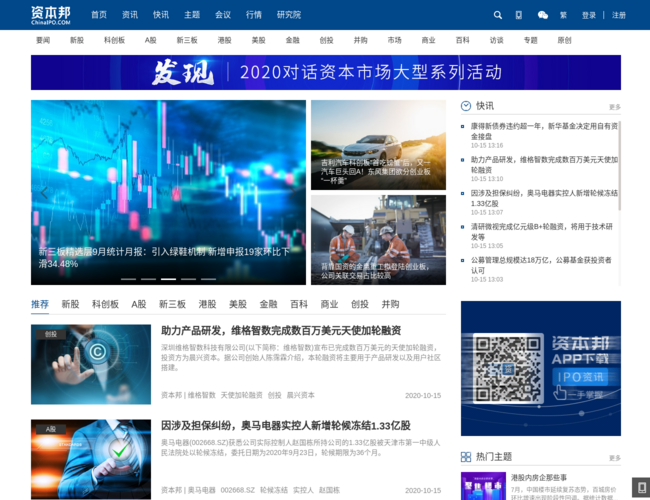The width and height of the screenshot is (650, 500).
Task: Select 访谈 in sub navigation bar
Action: click(496, 40)
